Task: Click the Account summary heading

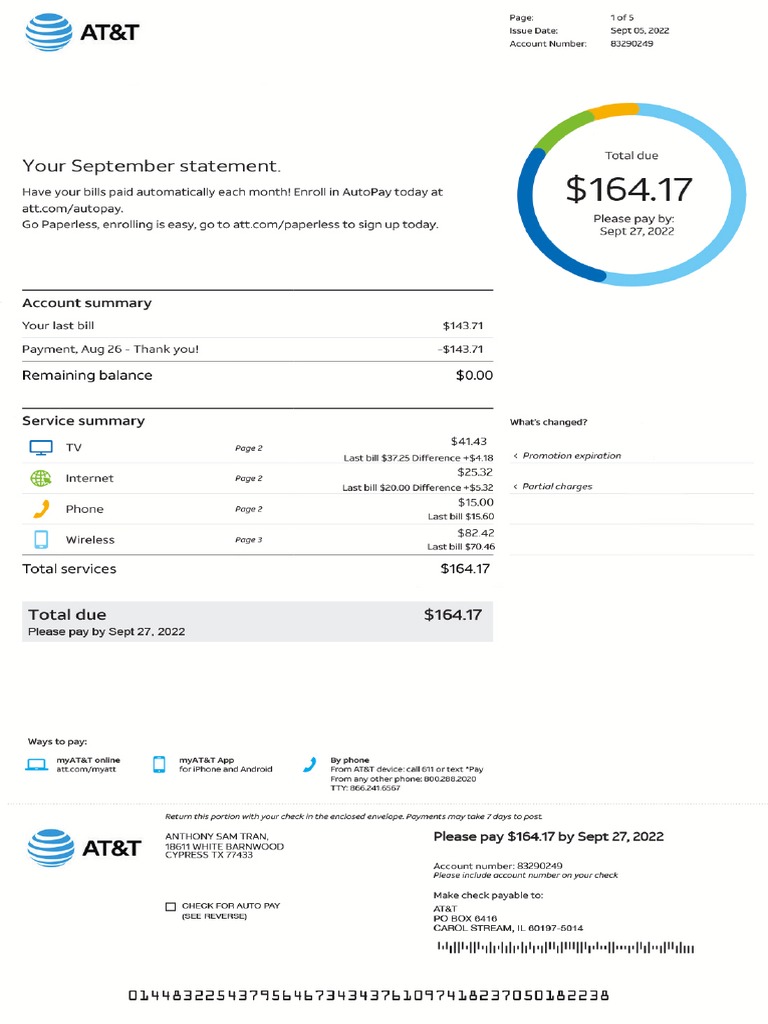Action: pos(87,303)
